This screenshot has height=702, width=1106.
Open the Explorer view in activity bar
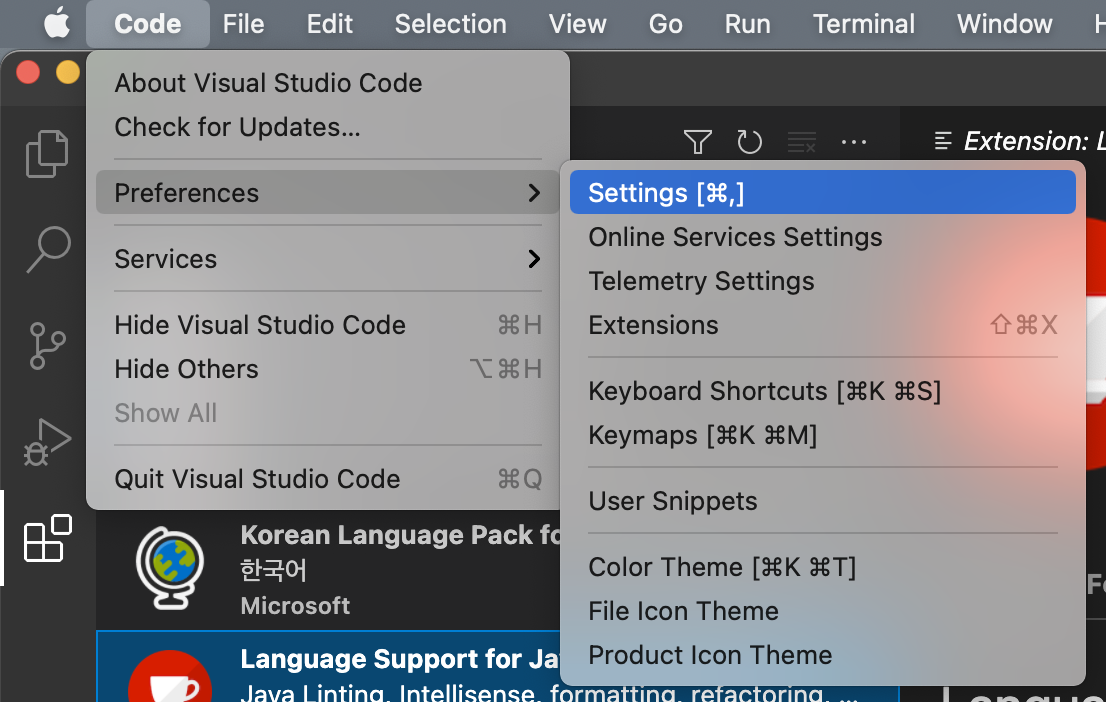point(47,153)
